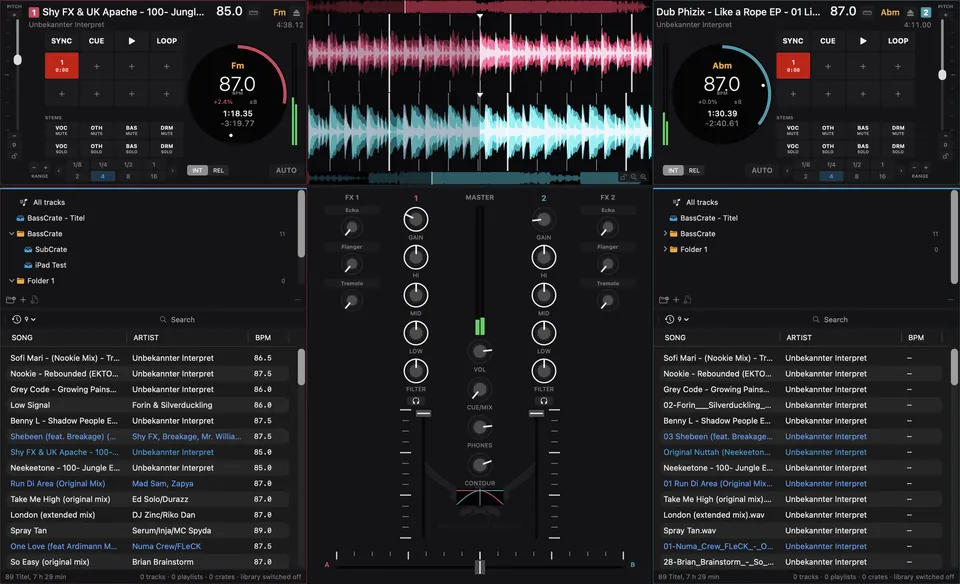Click plus icon in right library toolbar
Viewport: 960px width, 584px height.
click(676, 300)
